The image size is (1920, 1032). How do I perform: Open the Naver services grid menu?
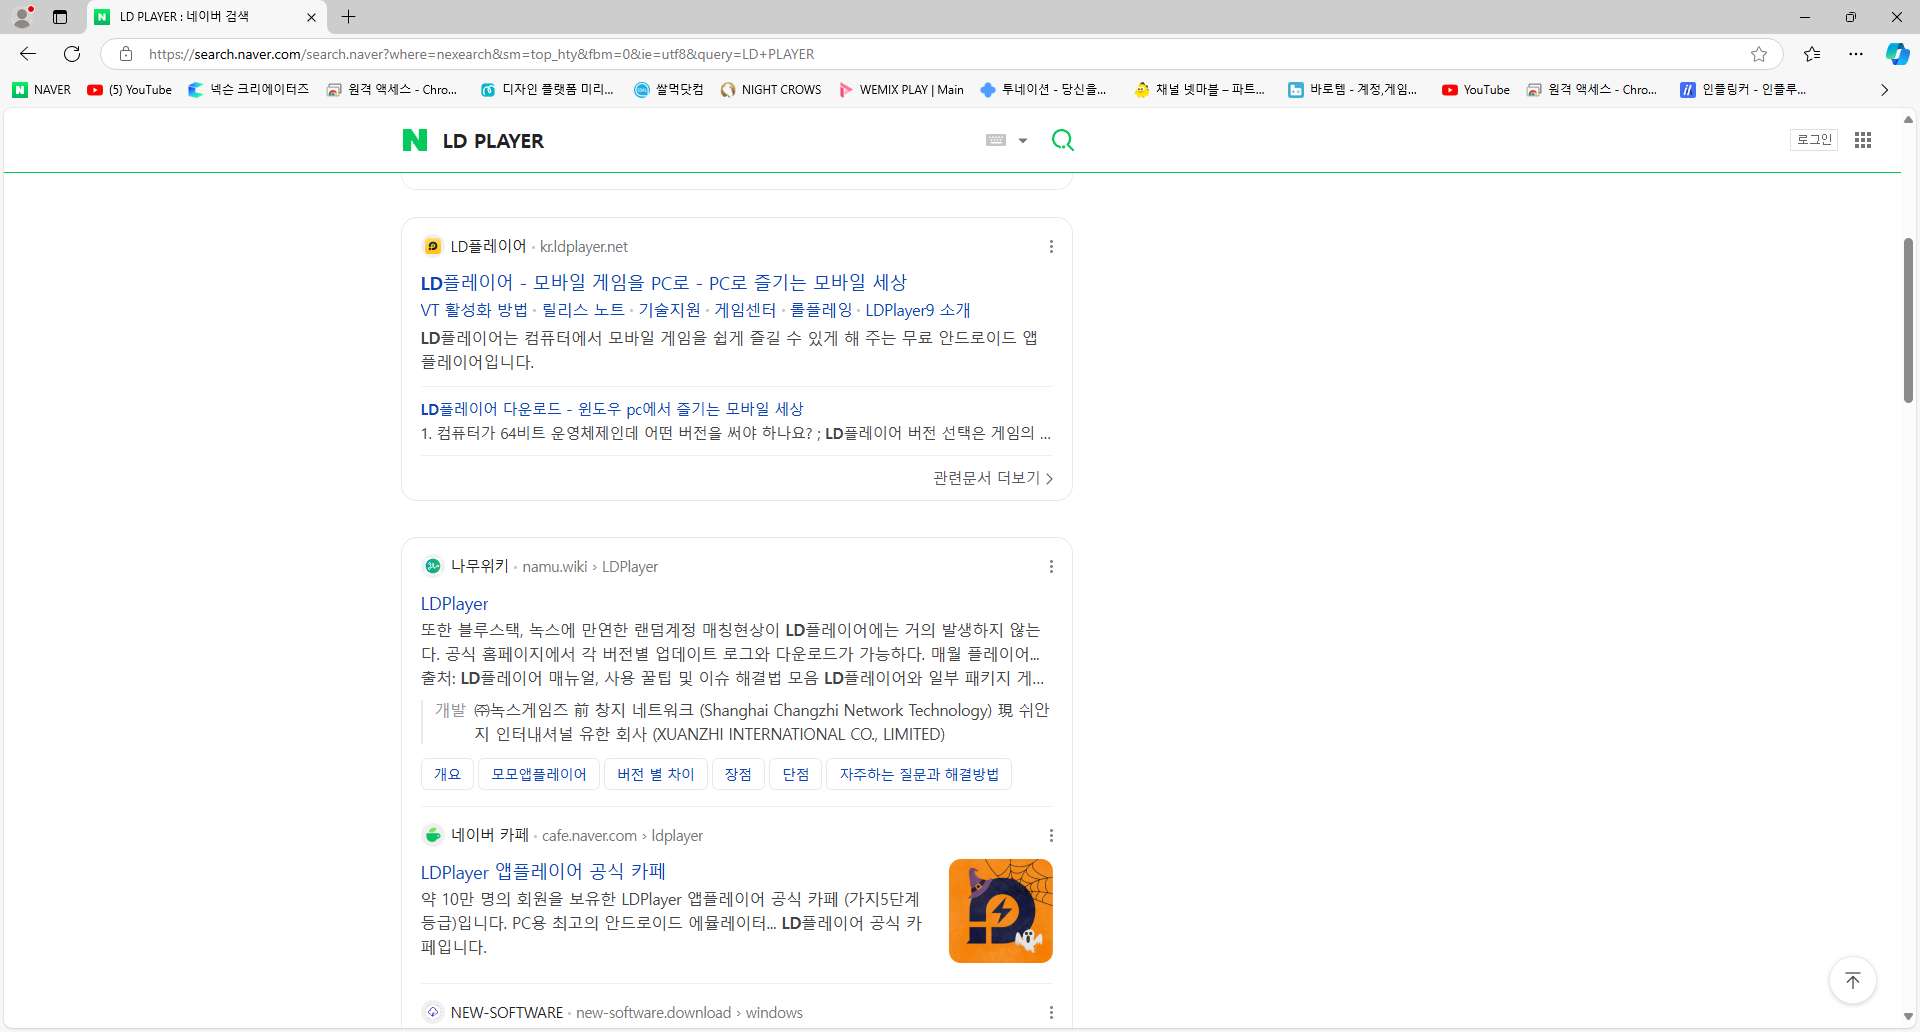tap(1863, 140)
